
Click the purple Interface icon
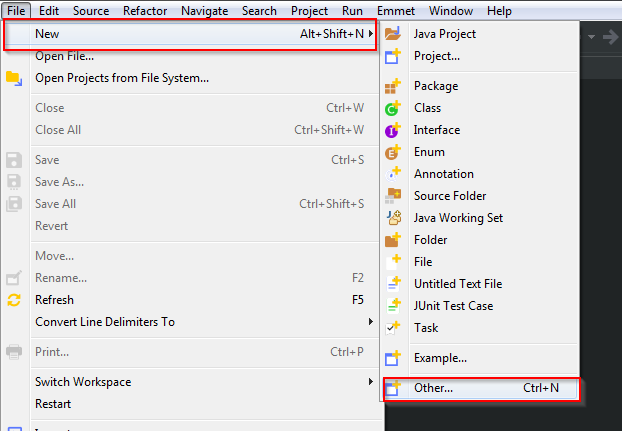point(393,130)
